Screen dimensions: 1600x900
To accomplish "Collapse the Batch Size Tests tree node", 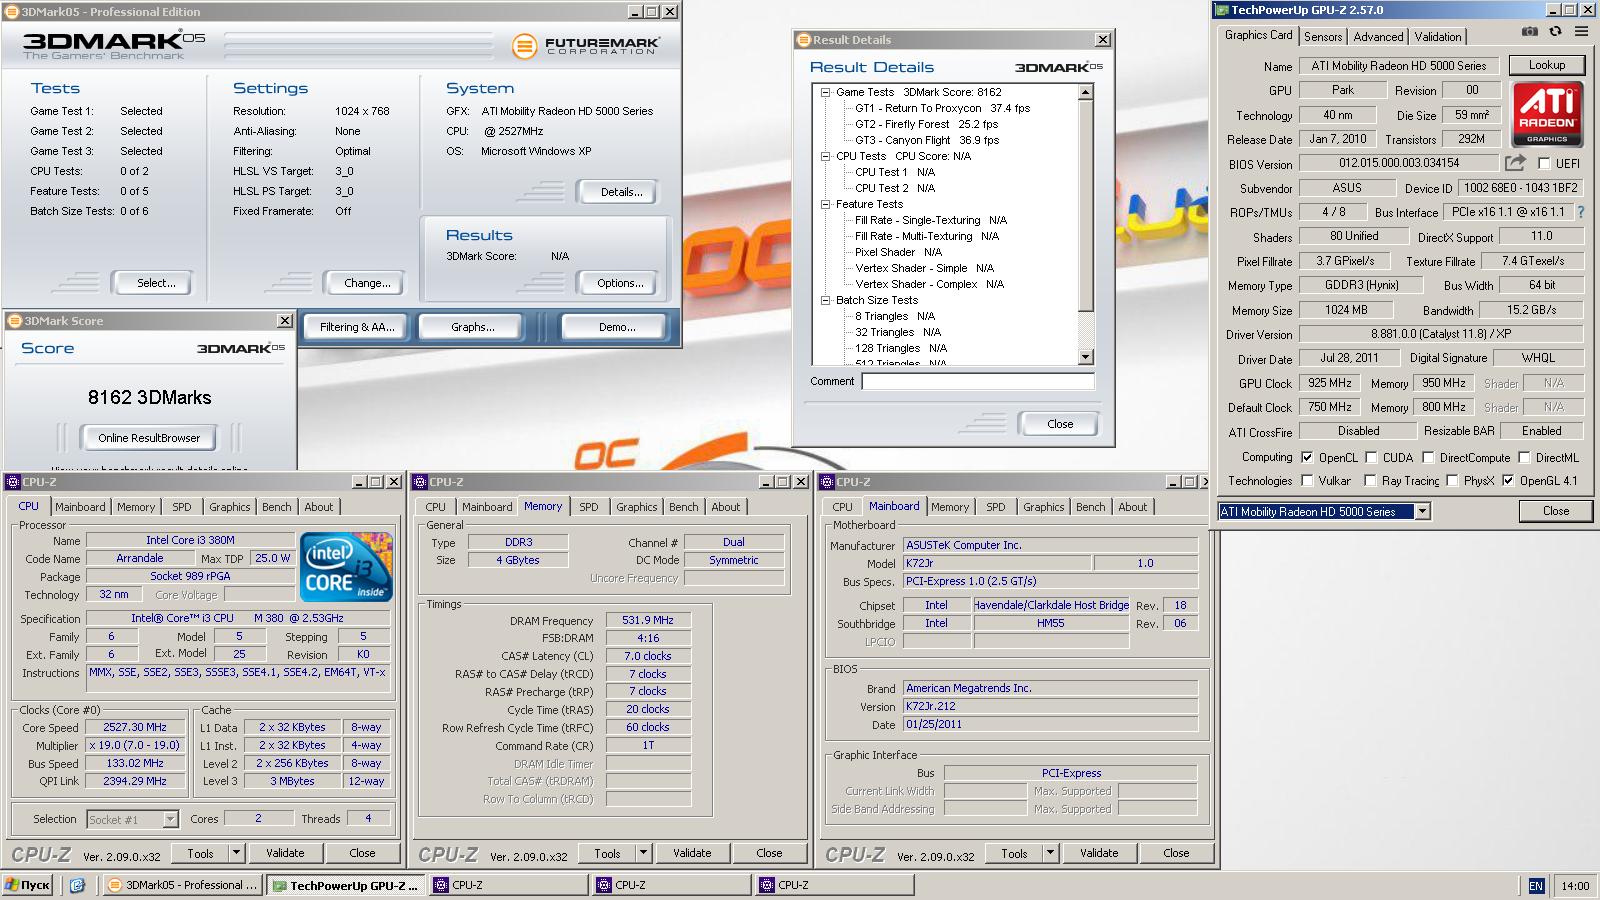I will tap(825, 300).
